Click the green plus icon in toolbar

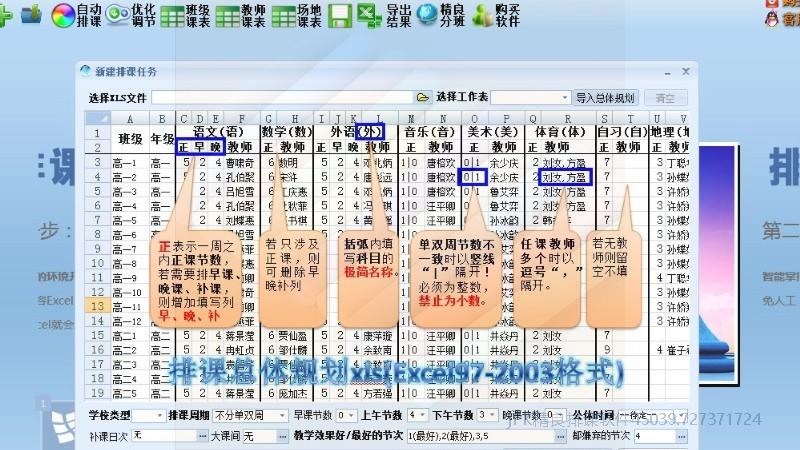[5, 15]
